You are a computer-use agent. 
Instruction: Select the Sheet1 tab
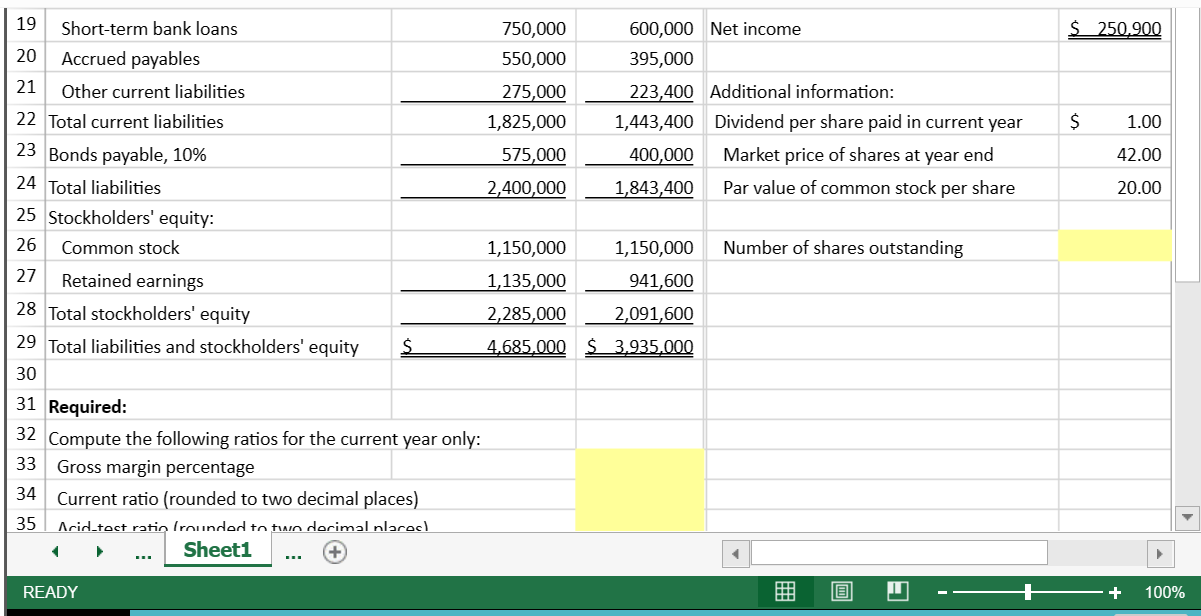click(x=217, y=549)
